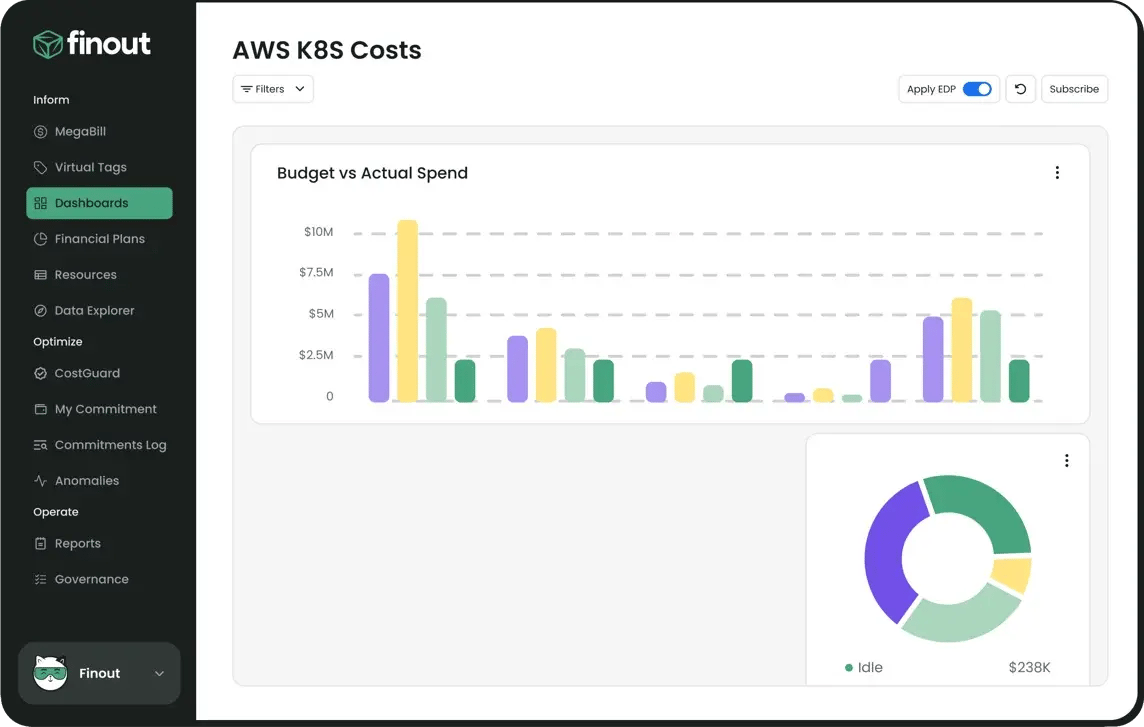
Task: Click the My Commitment icon
Action: pos(40,409)
